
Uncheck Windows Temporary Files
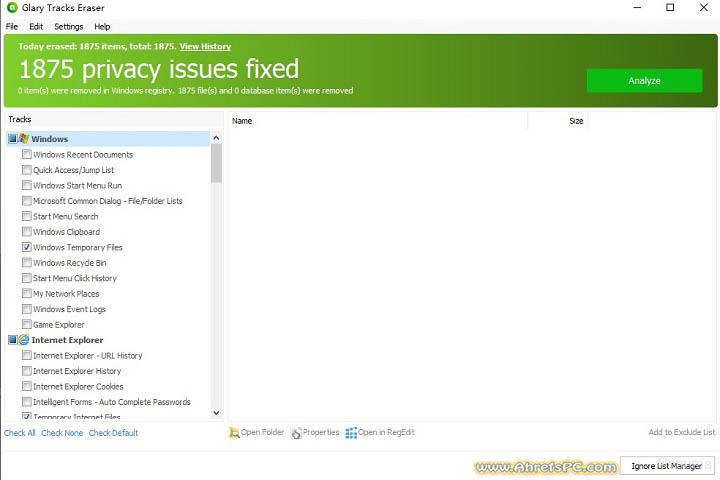(x=27, y=247)
